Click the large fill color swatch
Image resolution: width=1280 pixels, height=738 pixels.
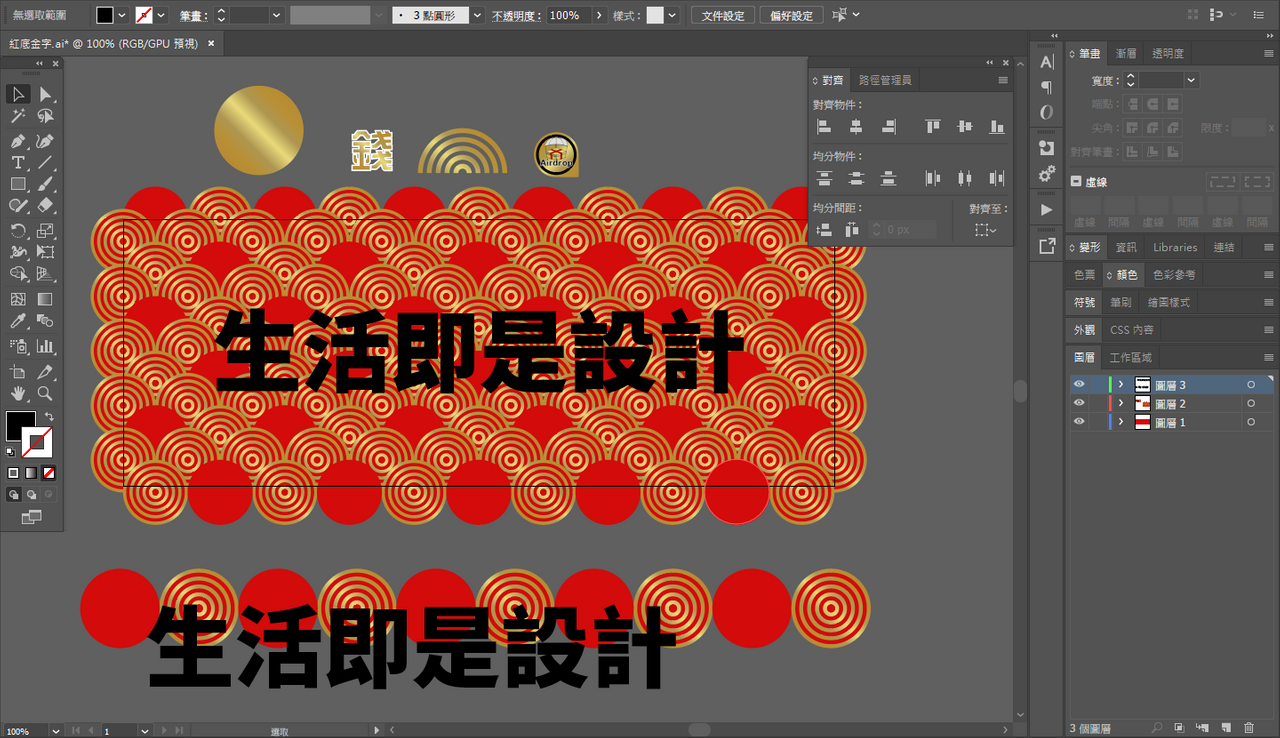21,426
